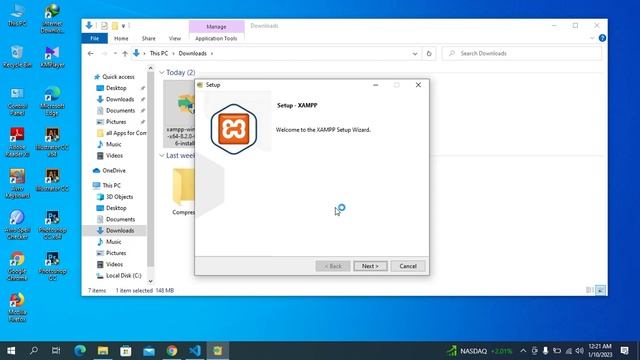640x360 pixels.
Task: Go back in File Explorer
Action: pyautogui.click(x=91, y=53)
